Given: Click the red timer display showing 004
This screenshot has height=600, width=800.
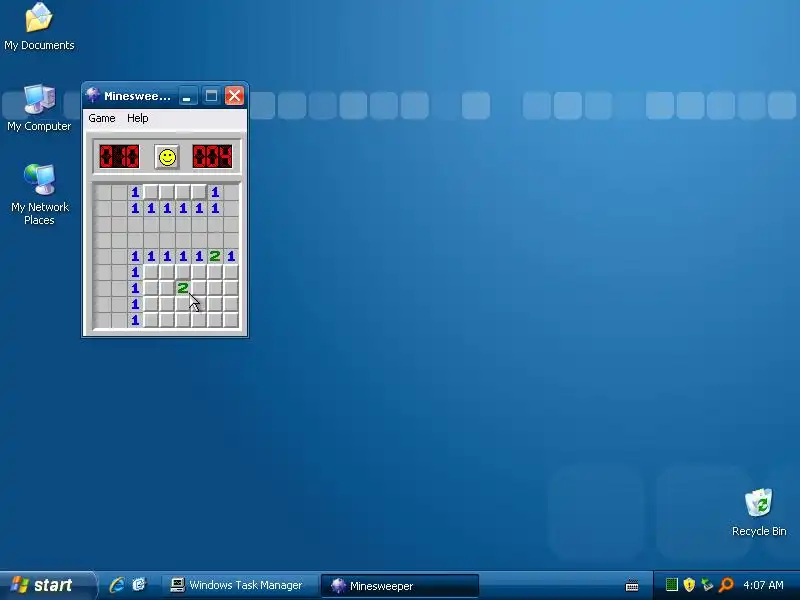Looking at the screenshot, I should [212, 157].
